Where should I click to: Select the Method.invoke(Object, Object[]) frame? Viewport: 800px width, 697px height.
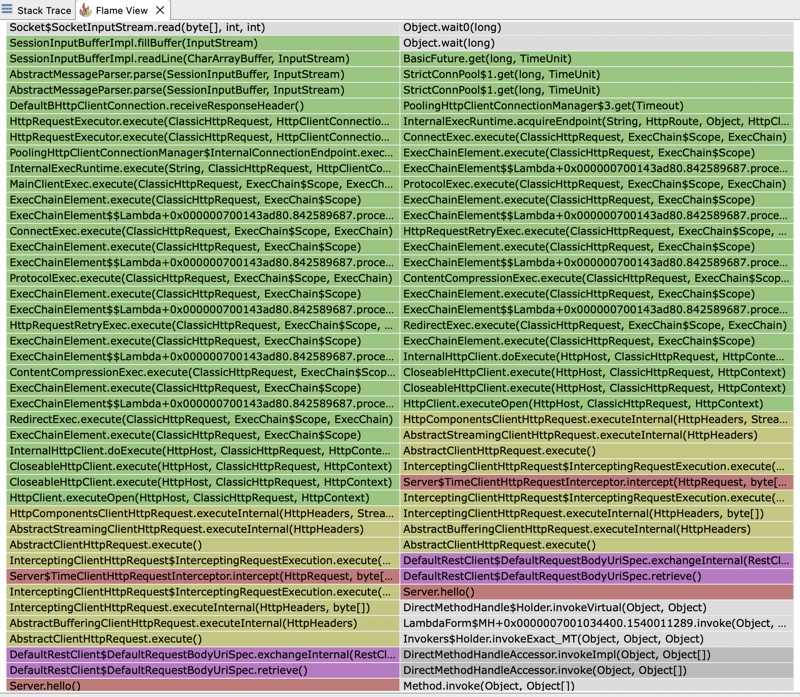(x=596, y=685)
